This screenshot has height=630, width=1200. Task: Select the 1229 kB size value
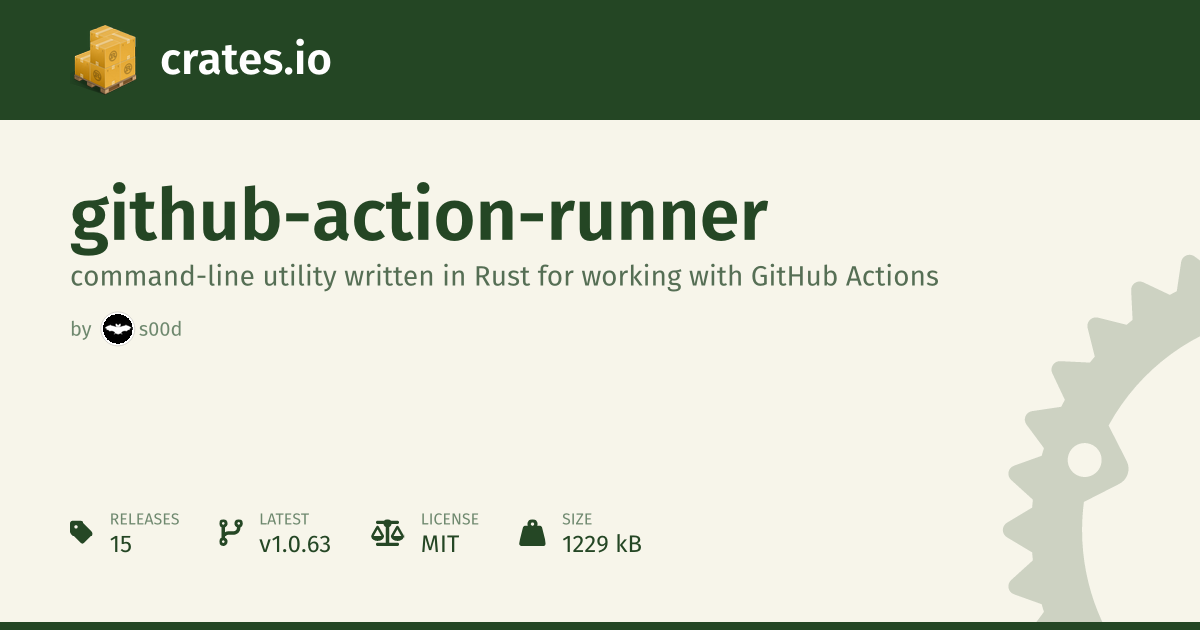(601, 545)
